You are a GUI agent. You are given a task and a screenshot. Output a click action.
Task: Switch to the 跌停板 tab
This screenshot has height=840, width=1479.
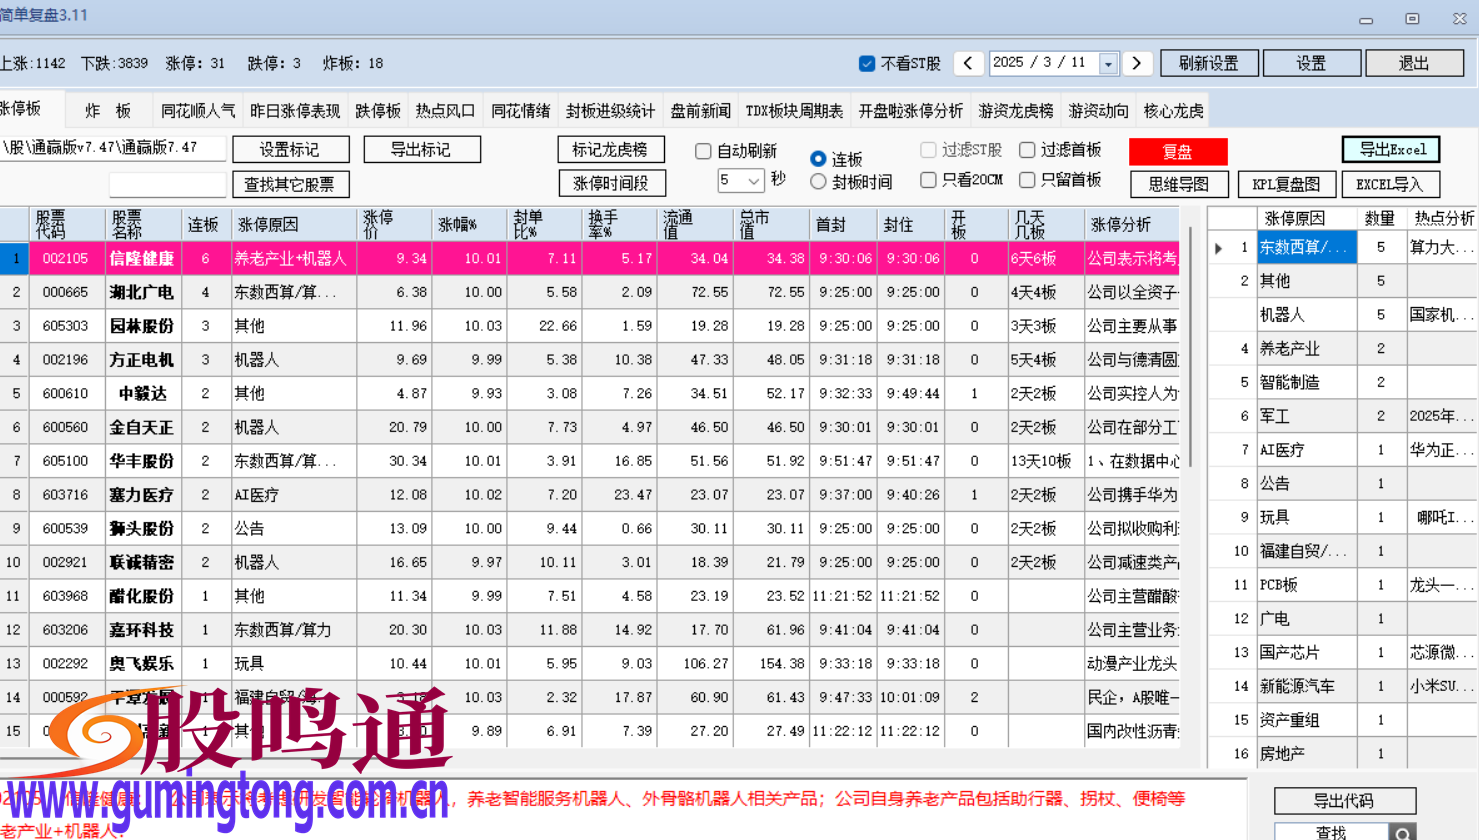[378, 111]
